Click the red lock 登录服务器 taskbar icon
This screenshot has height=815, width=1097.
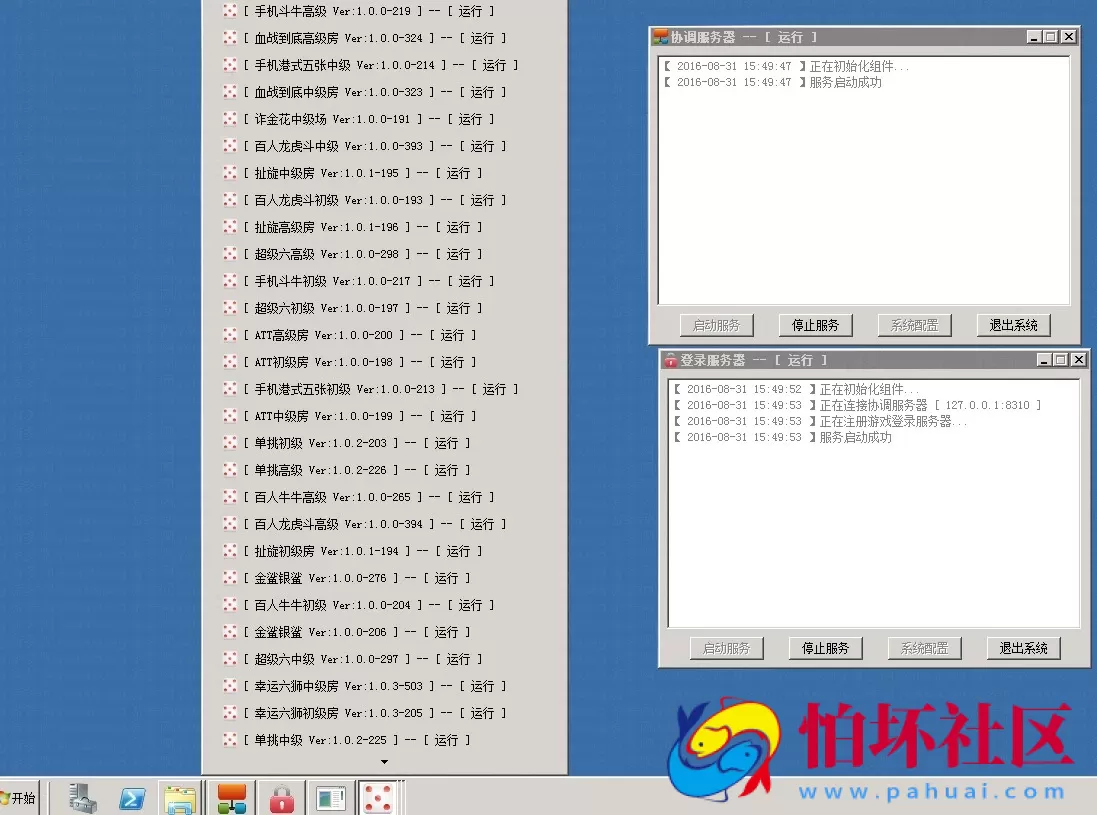(281, 797)
